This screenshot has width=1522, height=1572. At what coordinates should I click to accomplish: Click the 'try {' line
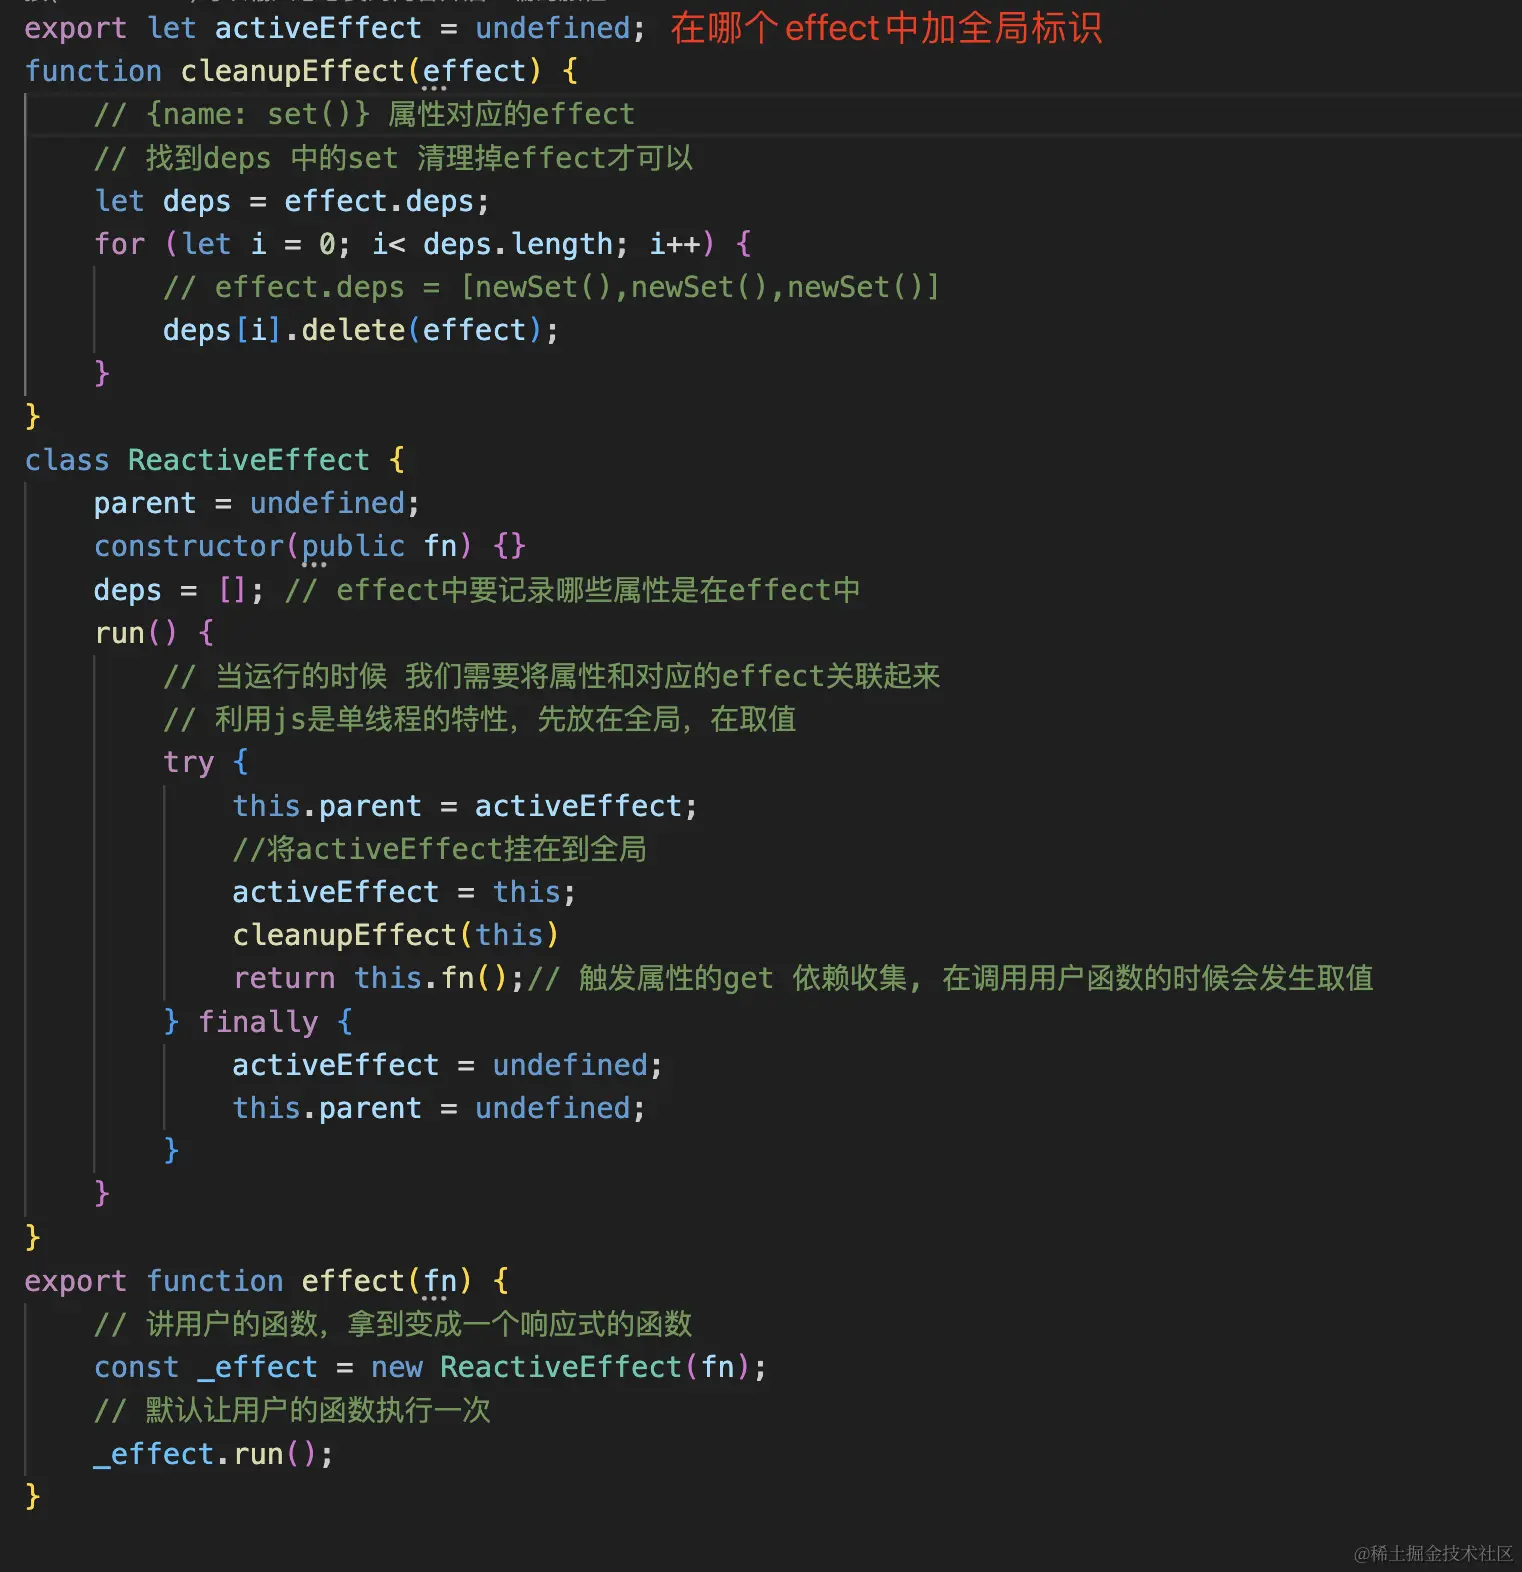pyautogui.click(x=205, y=762)
